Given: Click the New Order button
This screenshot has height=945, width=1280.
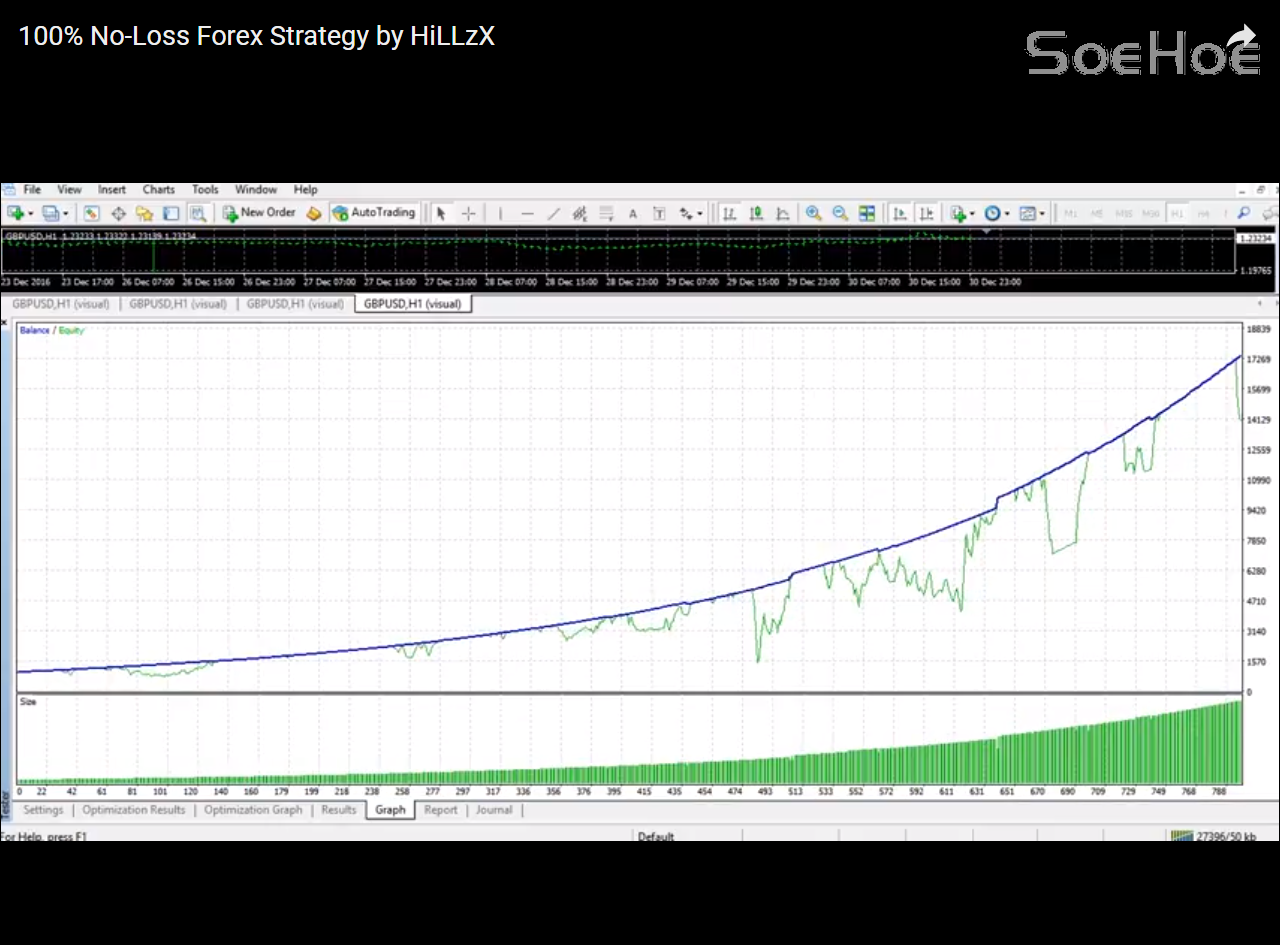Looking at the screenshot, I should point(259,213).
